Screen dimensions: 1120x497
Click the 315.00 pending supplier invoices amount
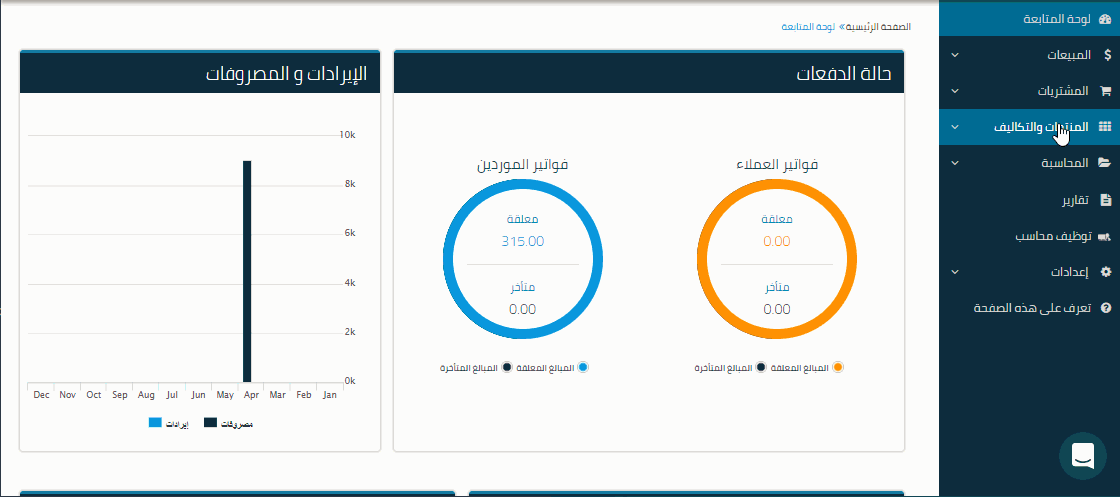(x=523, y=241)
